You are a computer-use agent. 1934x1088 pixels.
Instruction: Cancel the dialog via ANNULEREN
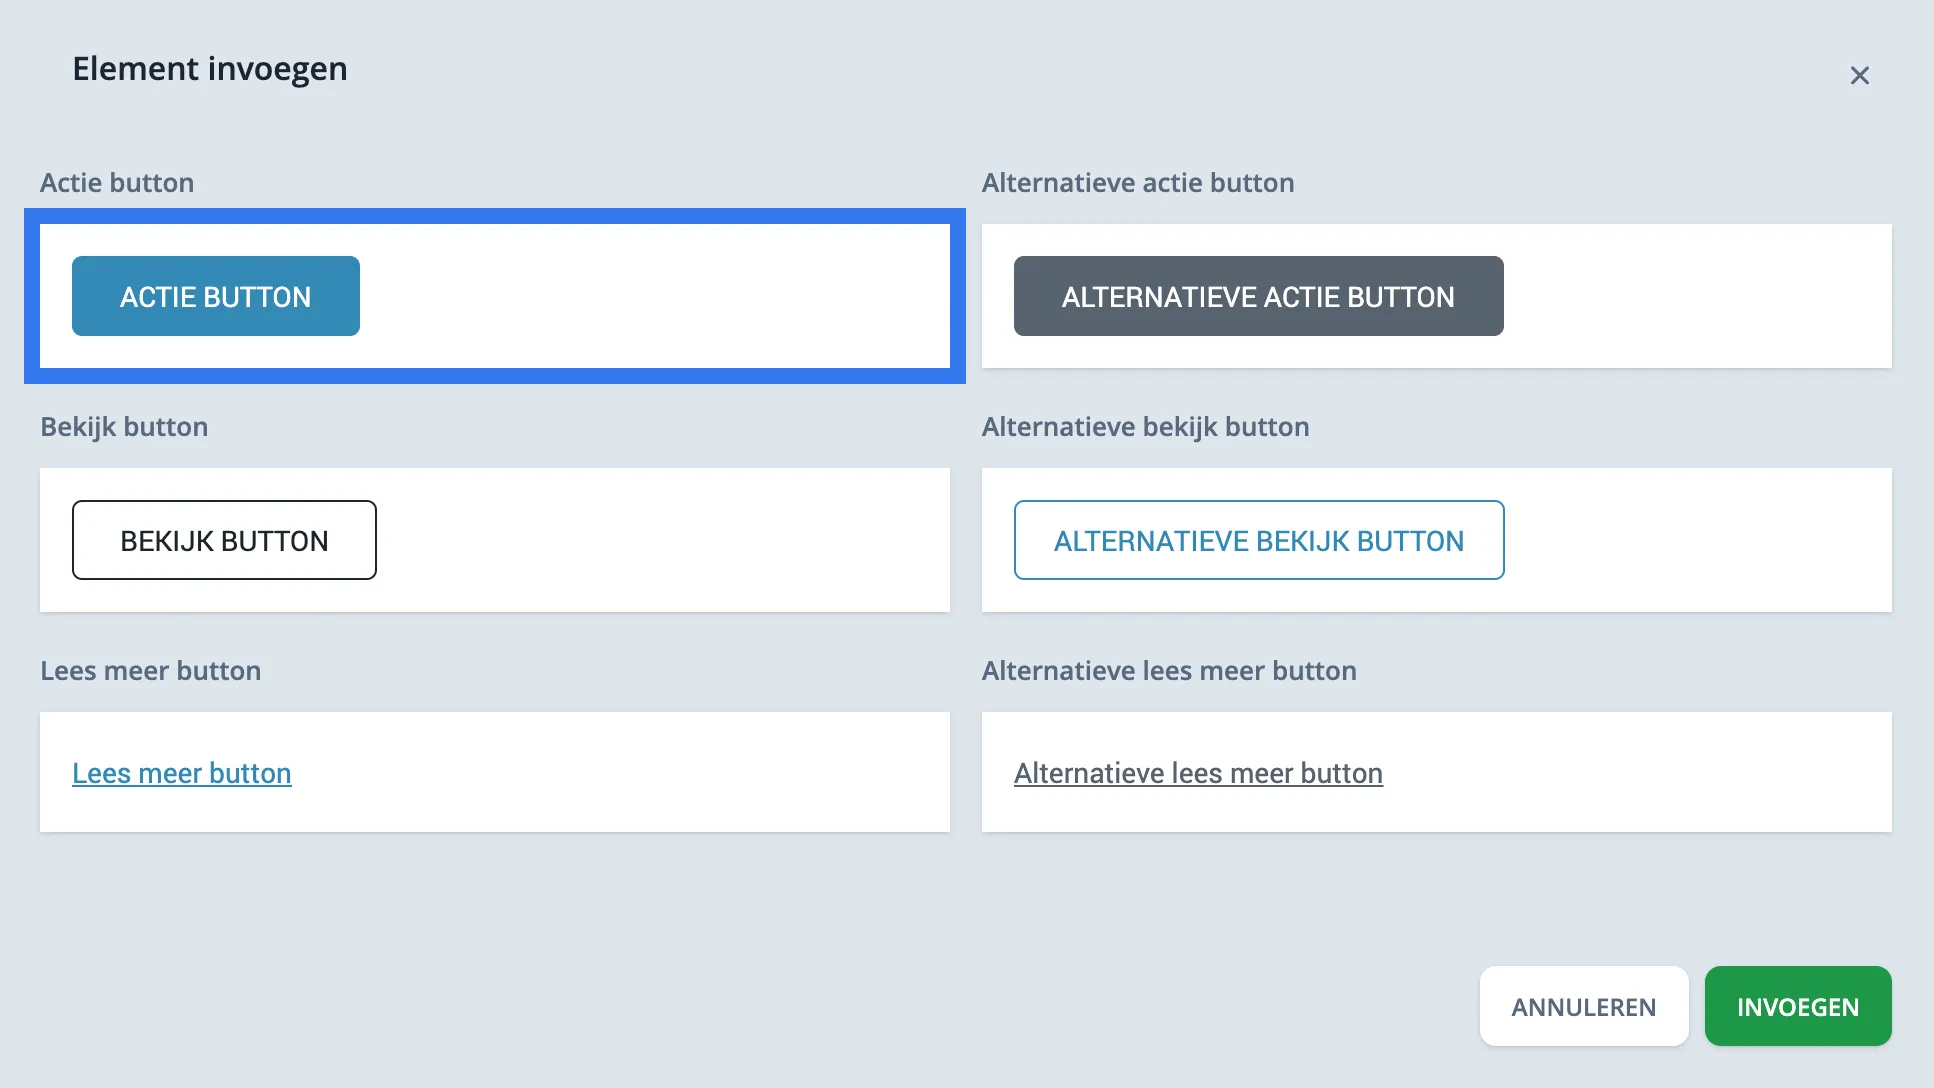[1583, 1006]
